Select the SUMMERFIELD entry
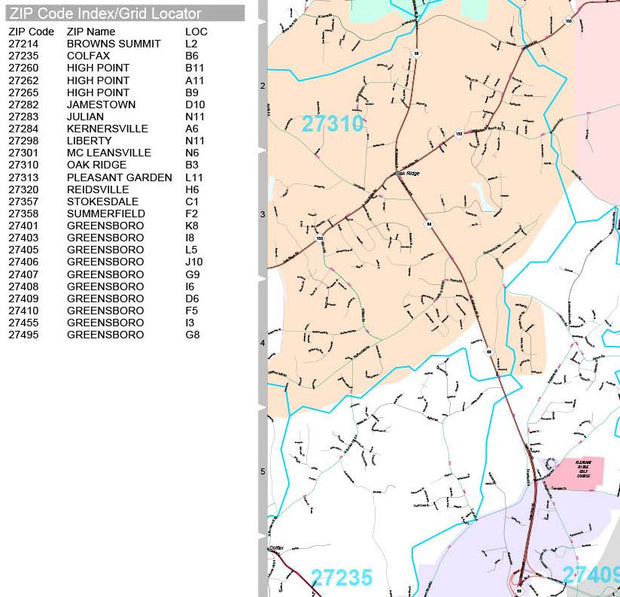This screenshot has height=597, width=620. click(x=106, y=213)
